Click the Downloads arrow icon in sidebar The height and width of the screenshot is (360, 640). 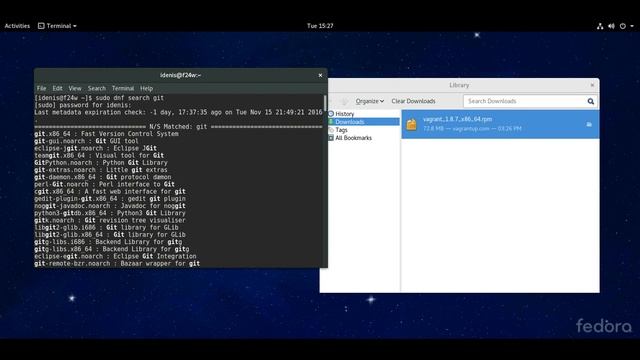tap(331, 122)
